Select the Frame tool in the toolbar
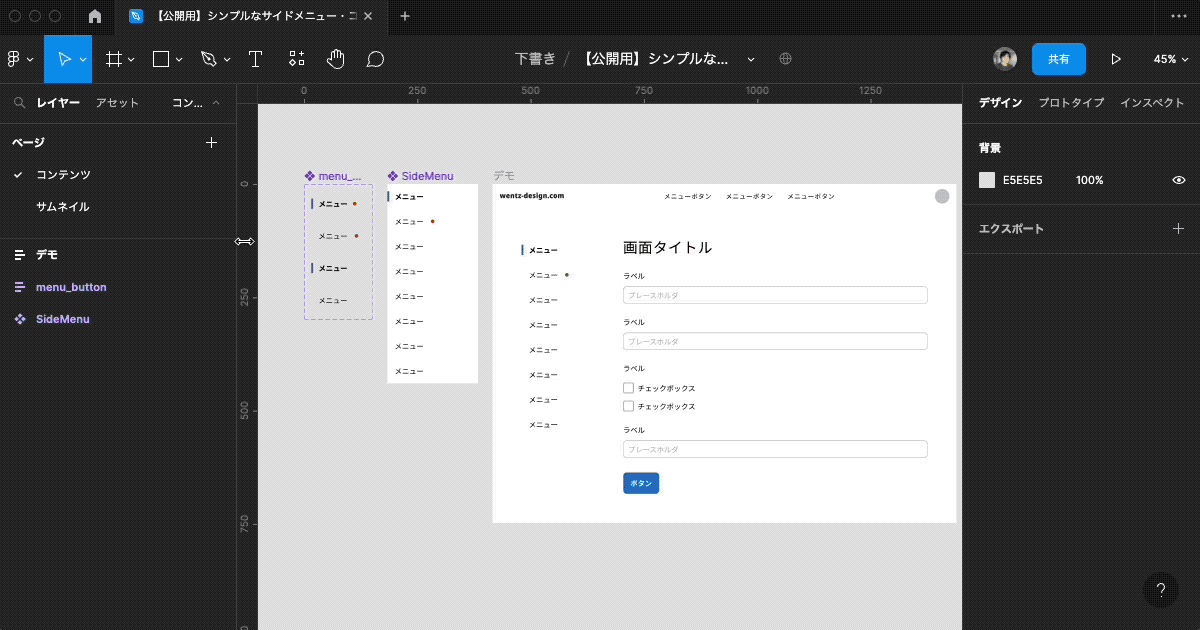1200x630 pixels. click(113, 59)
